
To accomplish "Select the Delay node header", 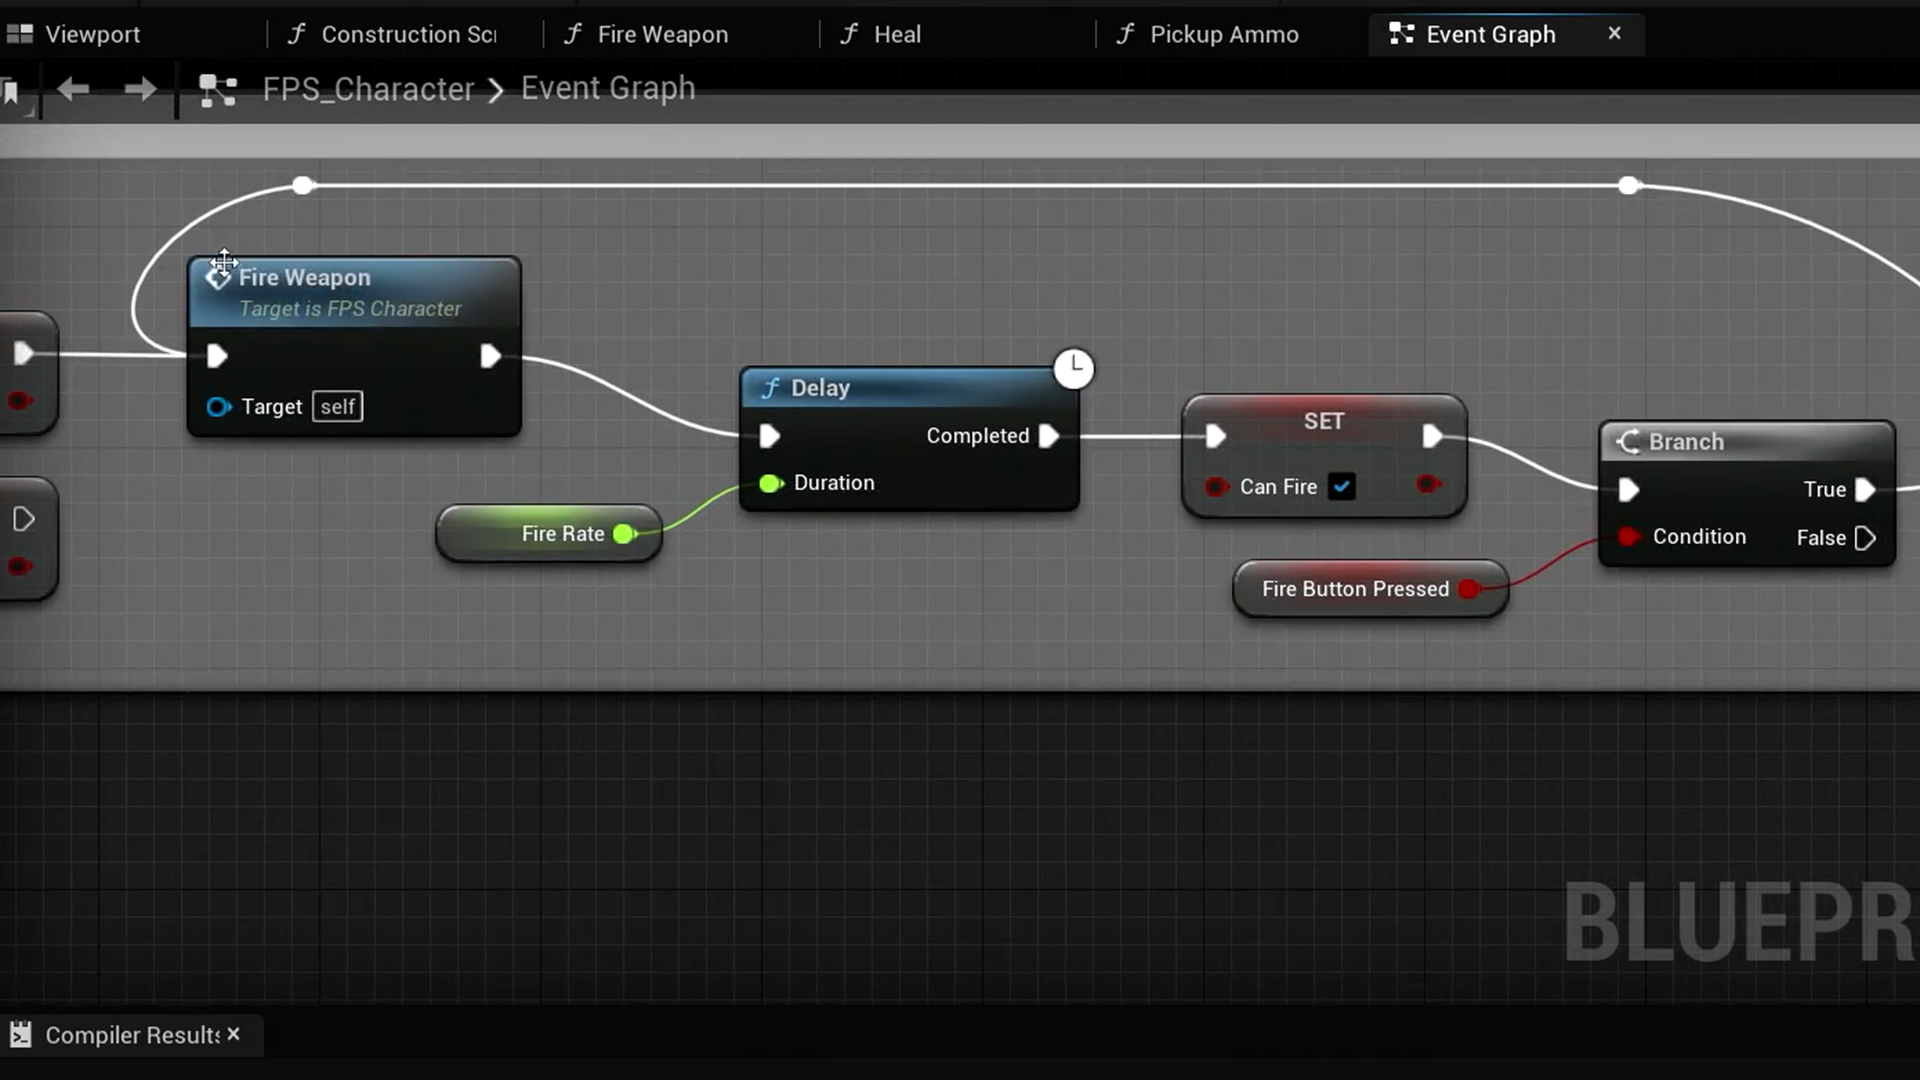I will [910, 388].
